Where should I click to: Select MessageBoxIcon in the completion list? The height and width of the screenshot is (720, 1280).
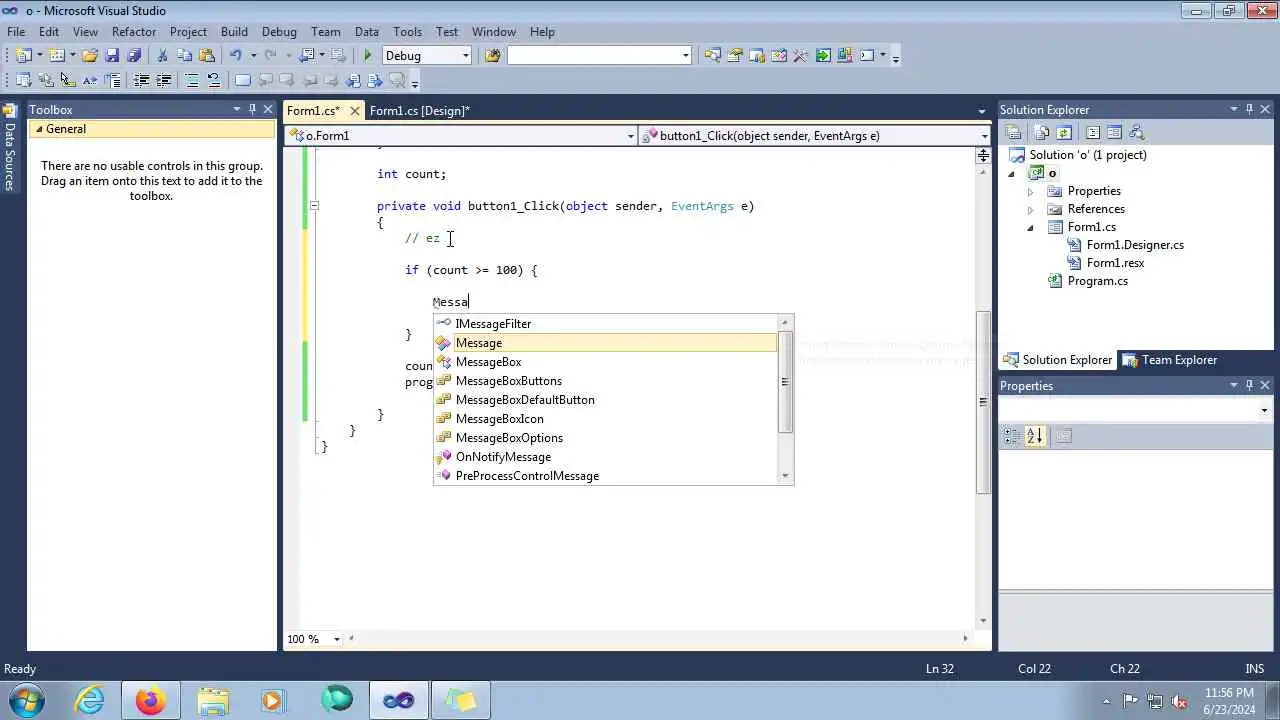605,419
